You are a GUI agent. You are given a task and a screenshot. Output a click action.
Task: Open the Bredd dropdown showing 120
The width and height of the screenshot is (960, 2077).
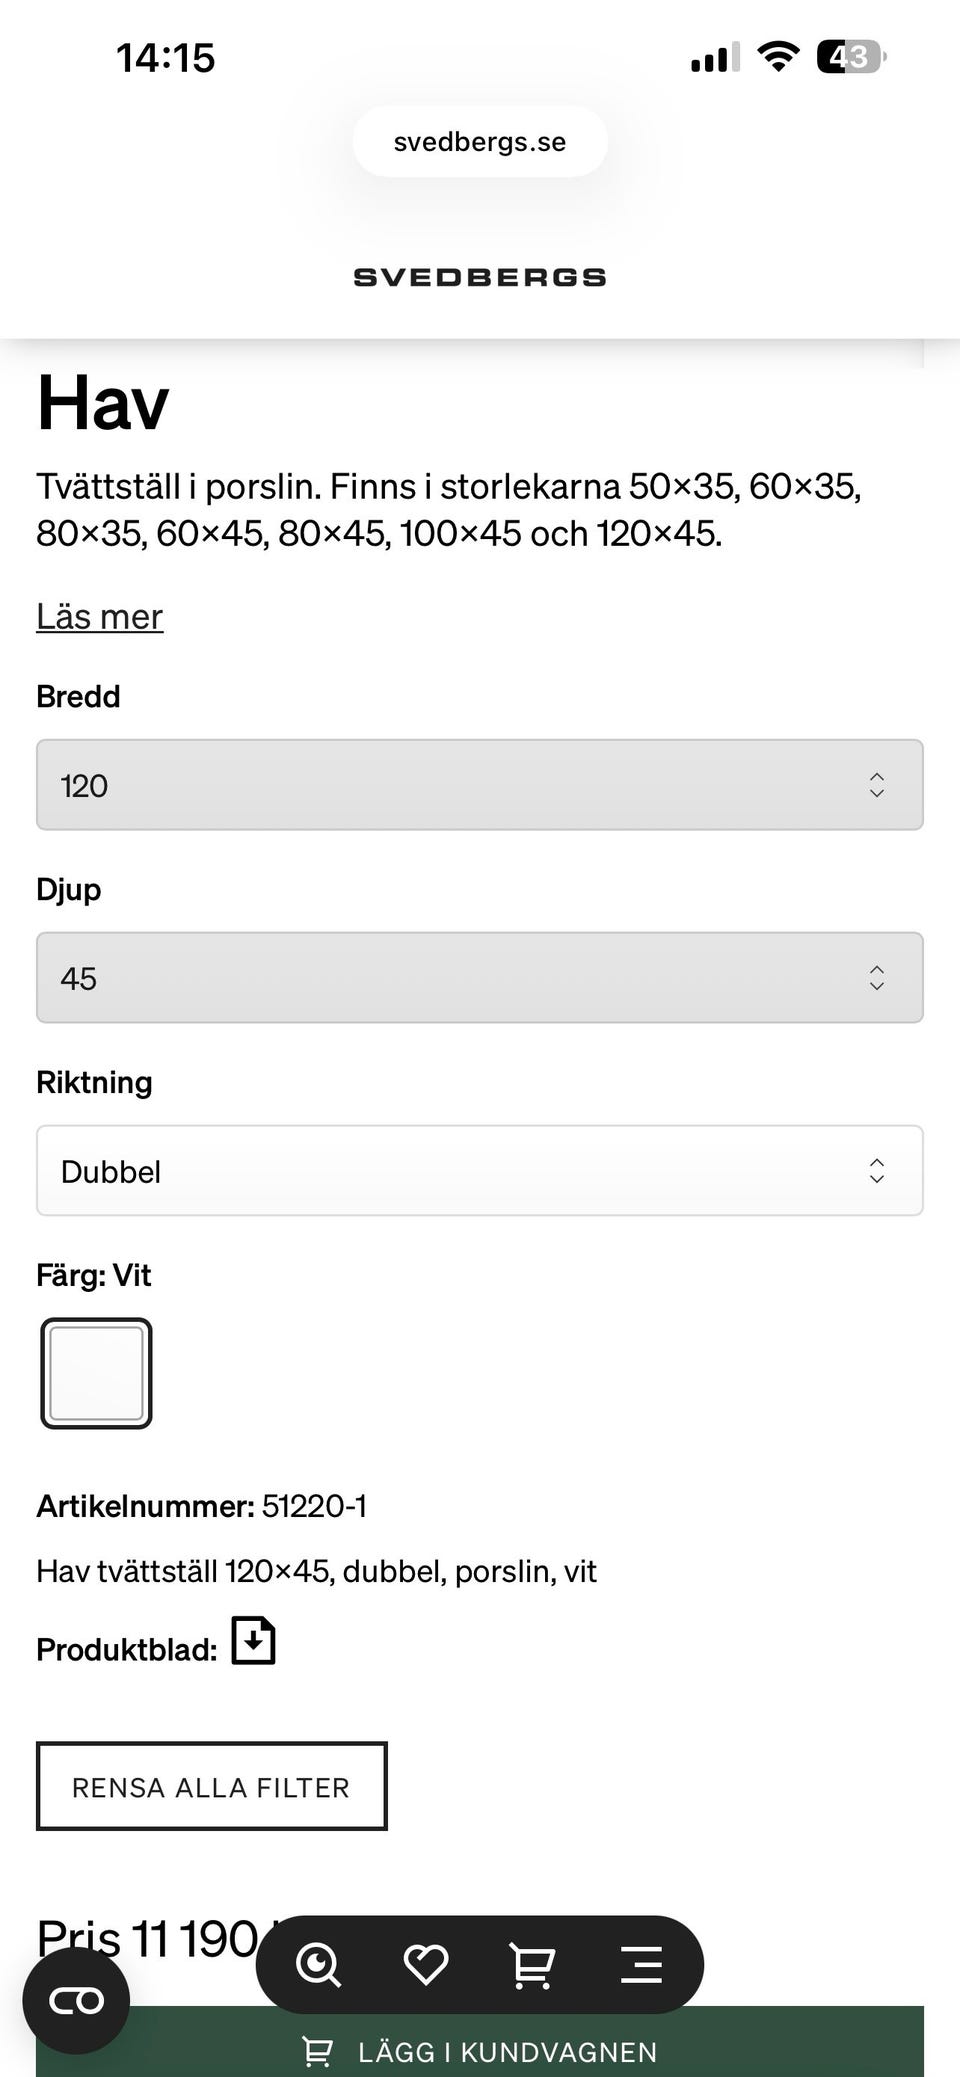click(480, 785)
